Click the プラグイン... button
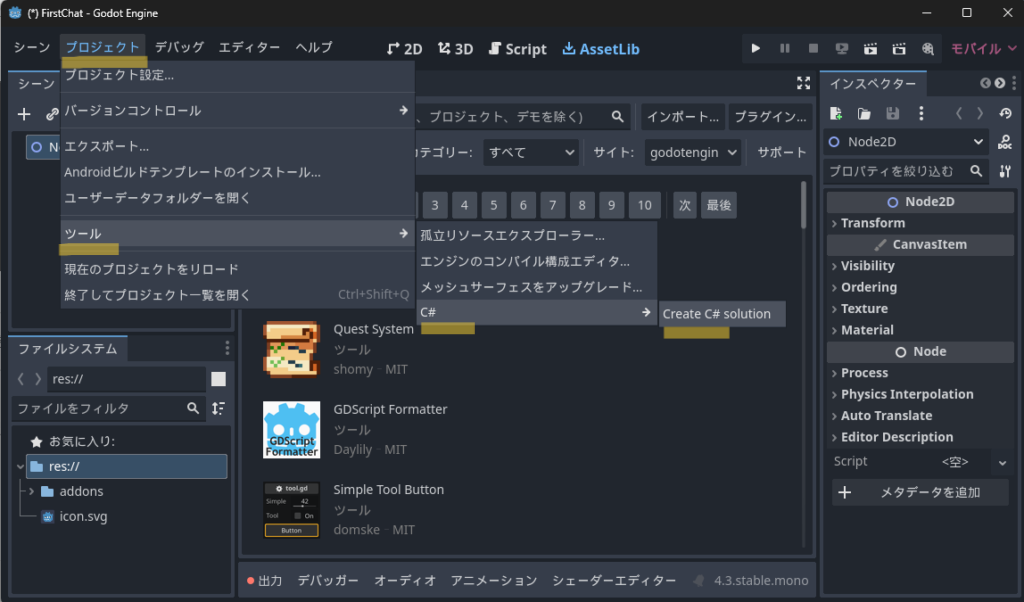This screenshot has width=1024, height=602. tap(771, 116)
